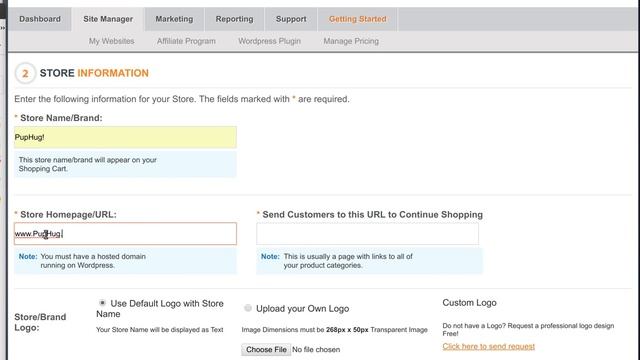This screenshot has width=640, height=360.
Task: Click the 'Enter the following information' instruction line
Action: click(182, 99)
